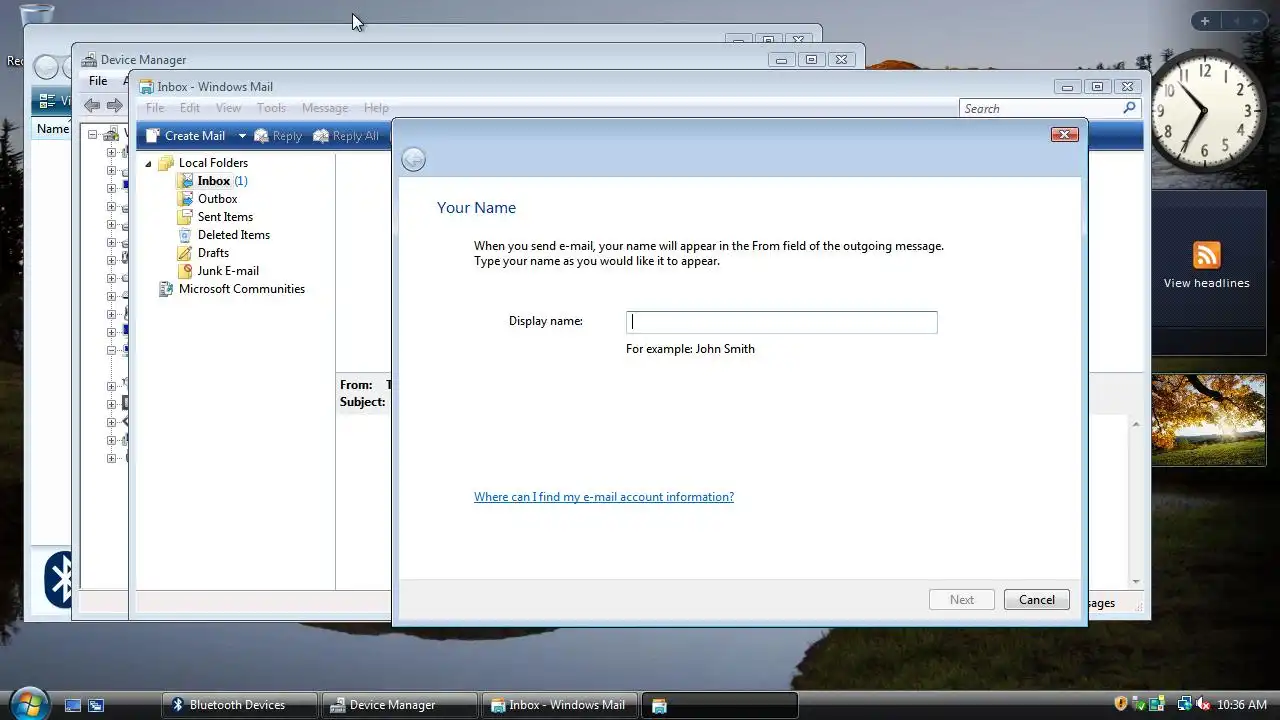Click the unlabeled mail wizard taskbar button
The image size is (1280, 720).
[720, 705]
